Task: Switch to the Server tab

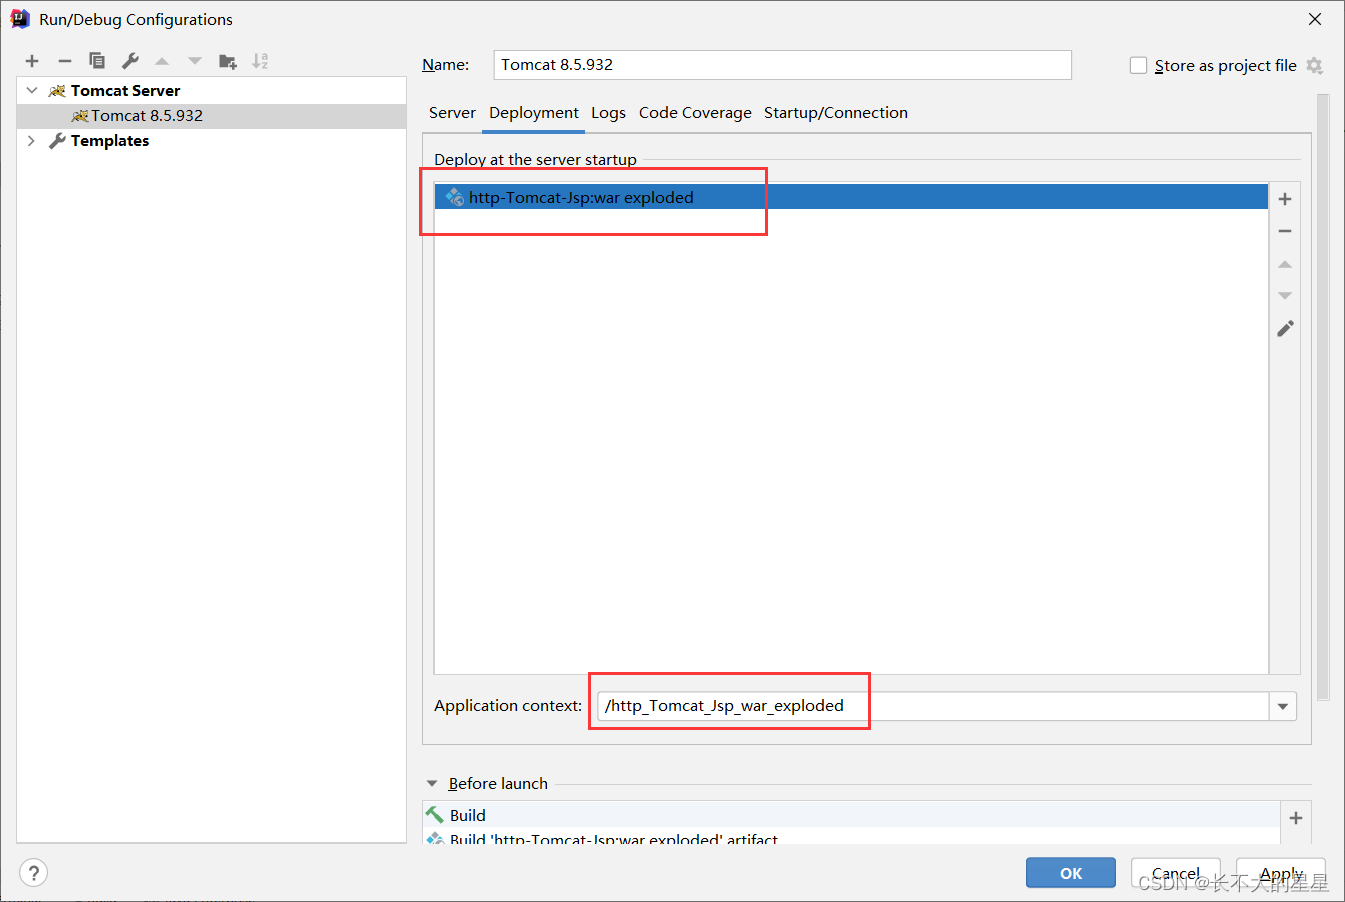Action: (x=452, y=113)
